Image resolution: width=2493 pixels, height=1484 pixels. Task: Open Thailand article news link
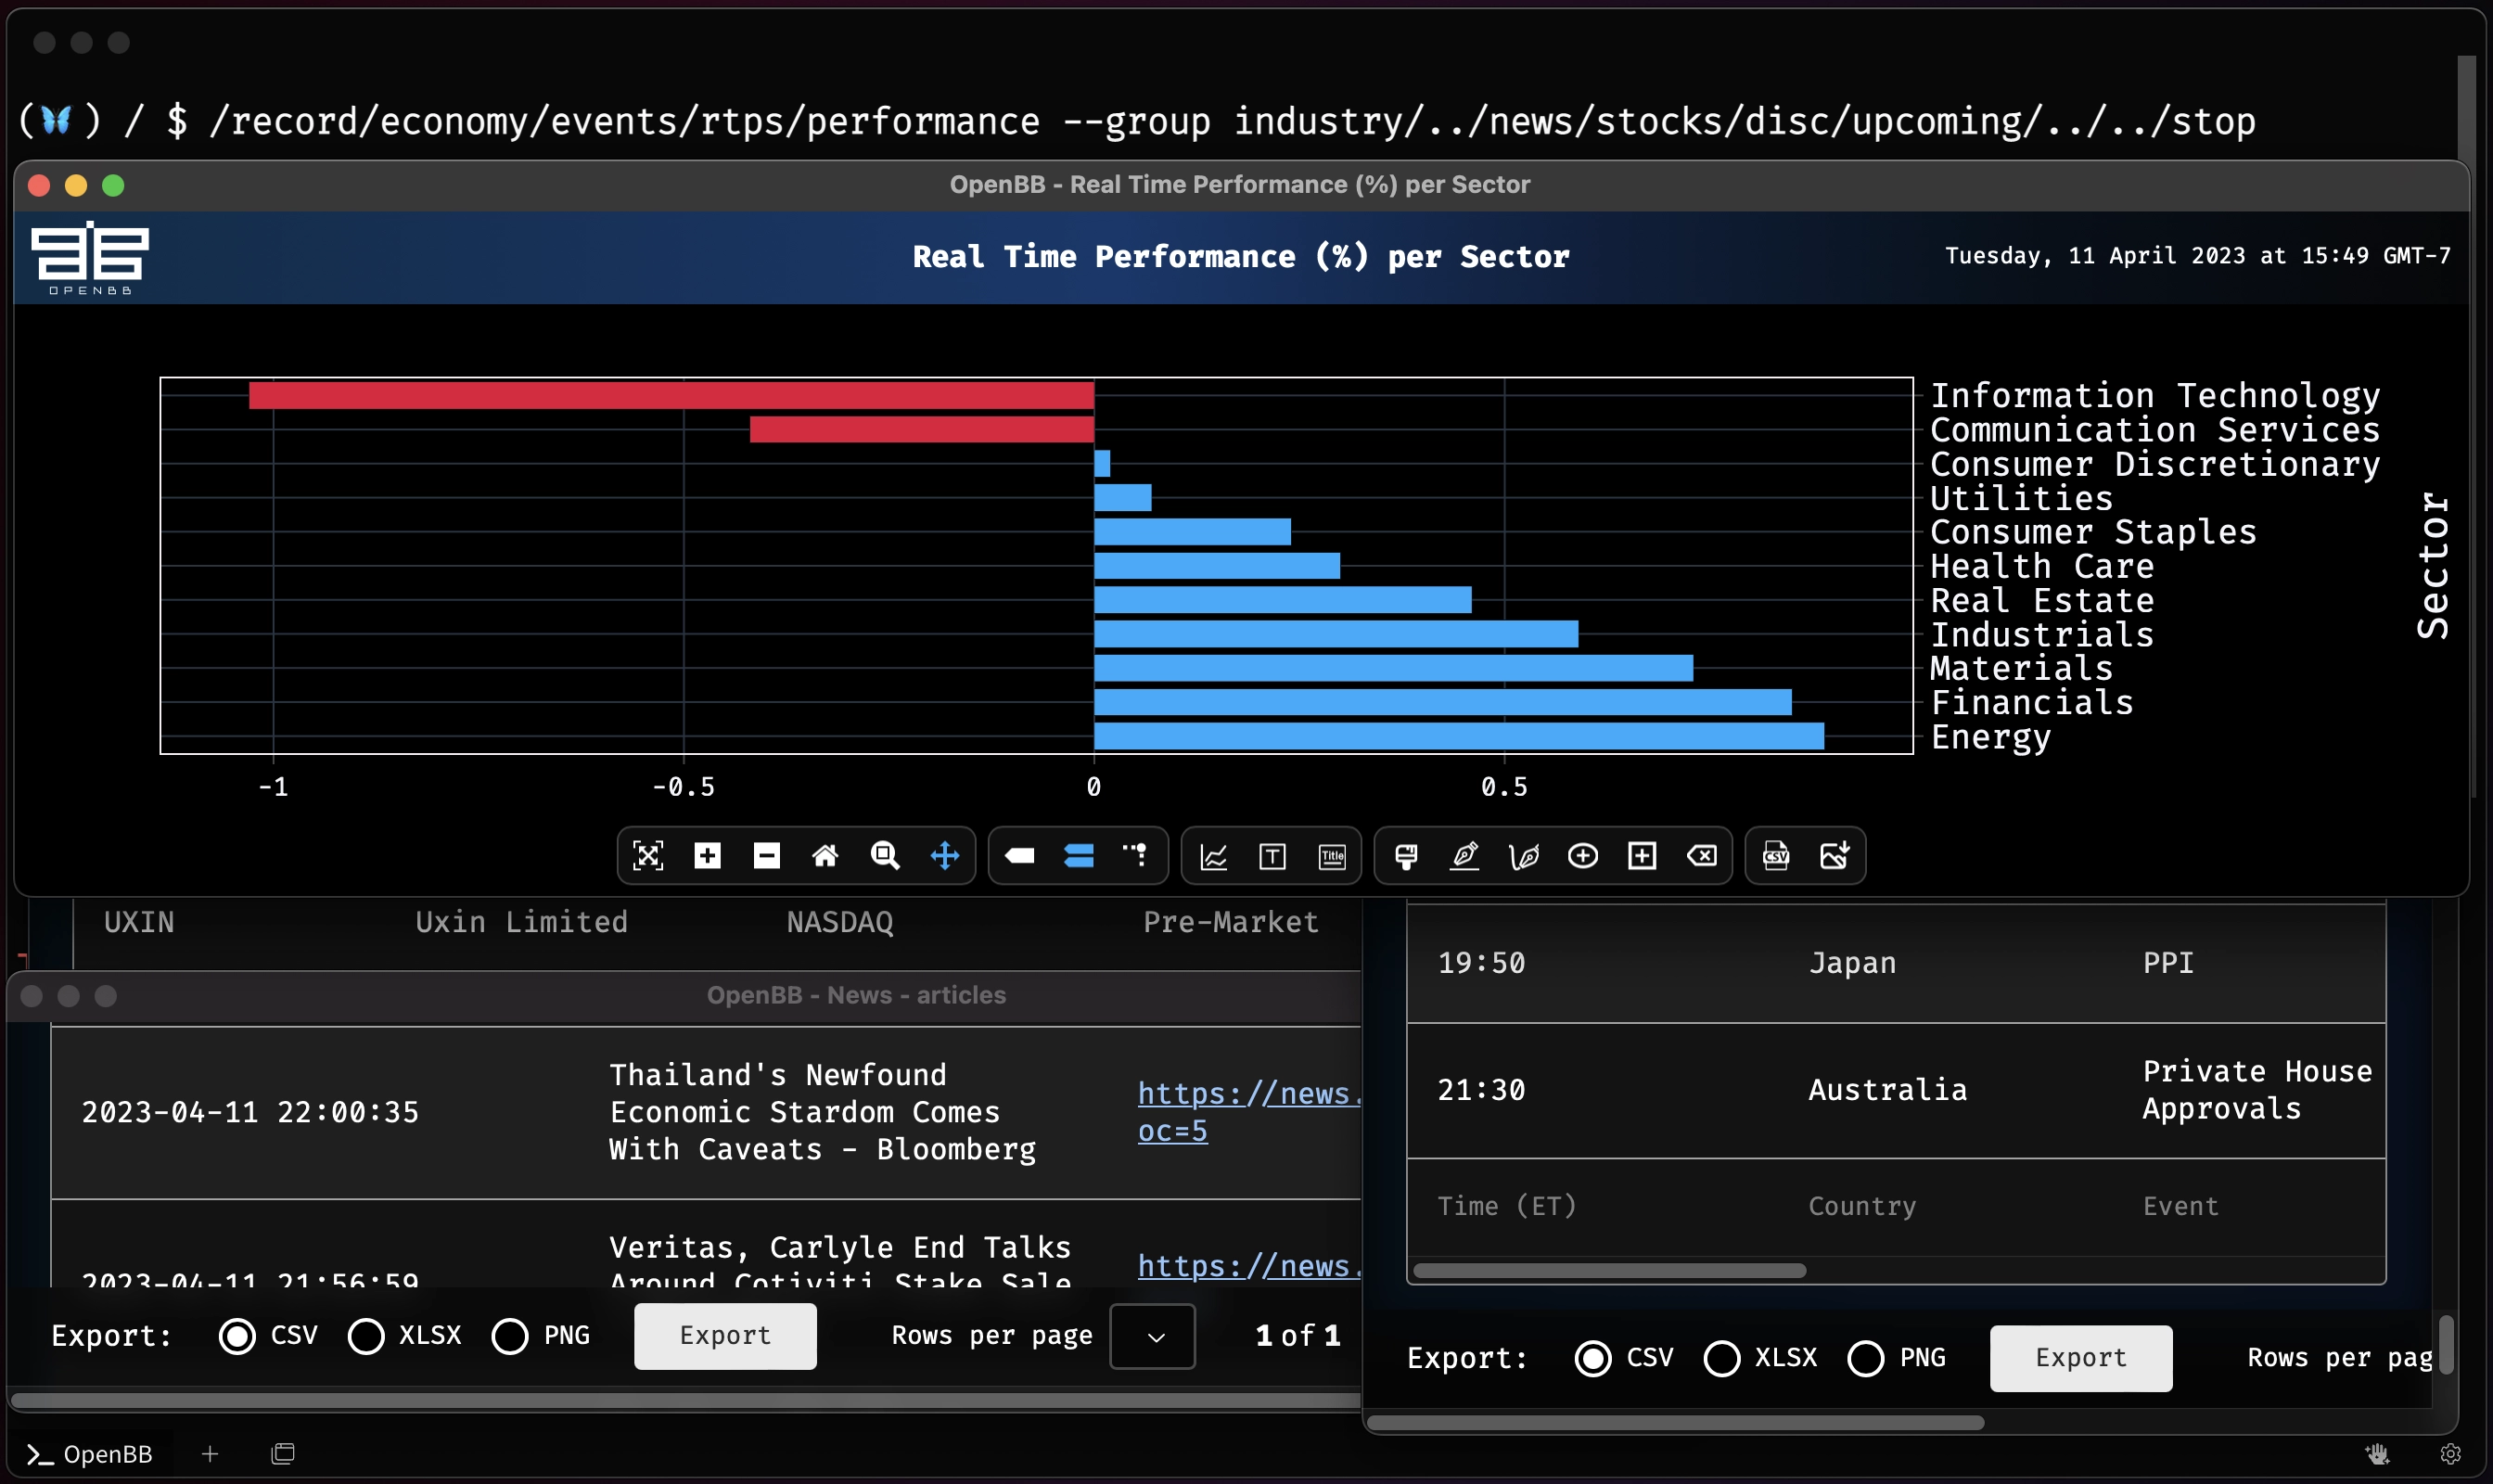tap(1249, 1112)
